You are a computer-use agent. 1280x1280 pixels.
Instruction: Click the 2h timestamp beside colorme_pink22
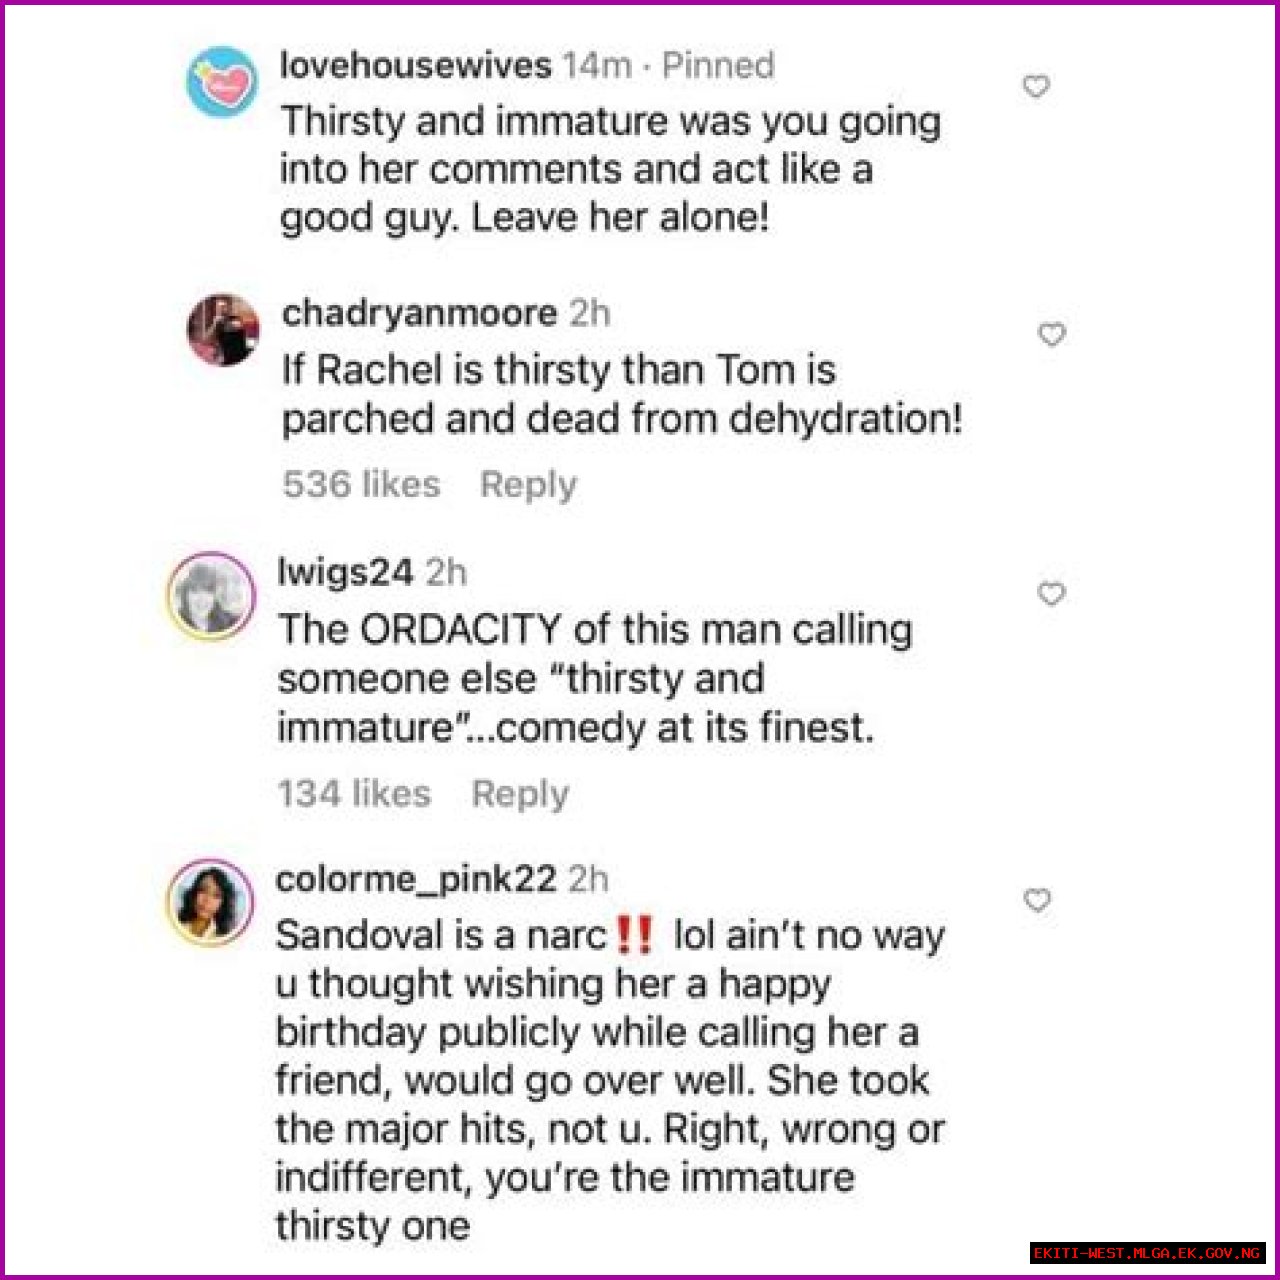pyautogui.click(x=588, y=880)
